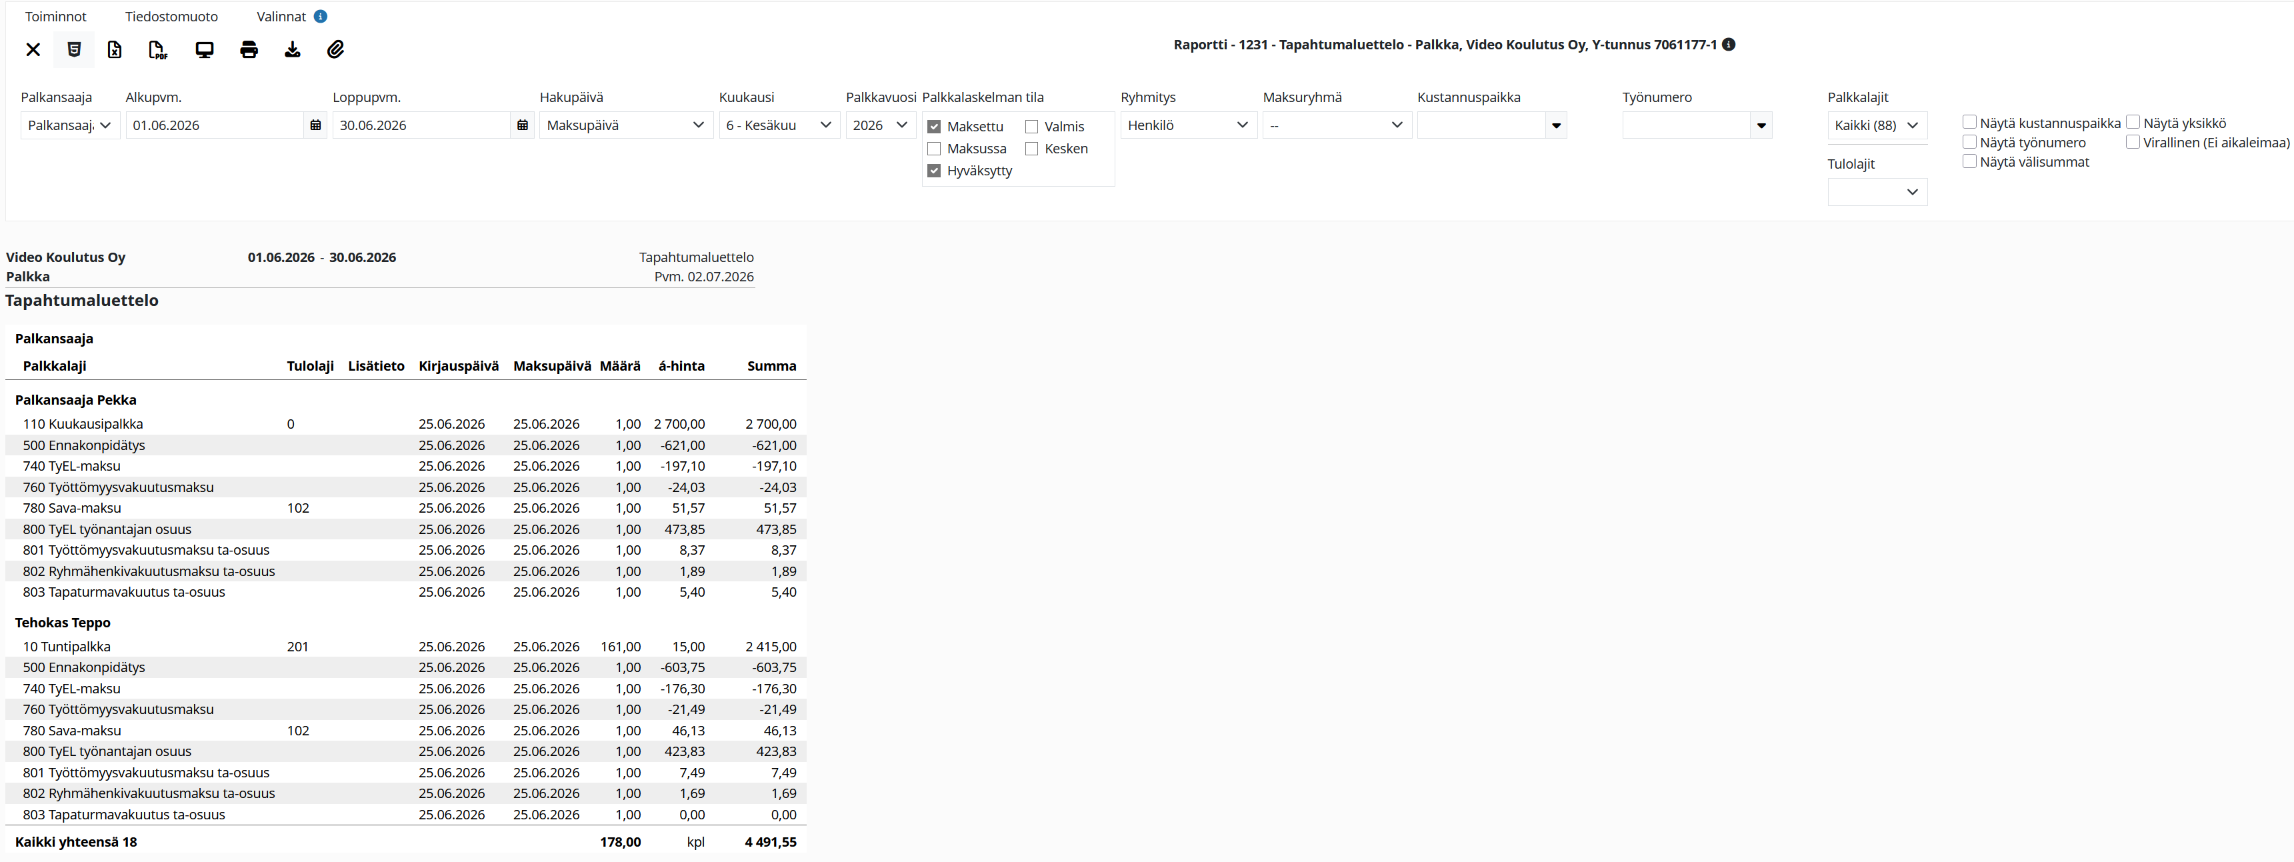This screenshot has height=862, width=2294.
Task: Open the Kuukausi month dropdown
Action: [x=779, y=125]
